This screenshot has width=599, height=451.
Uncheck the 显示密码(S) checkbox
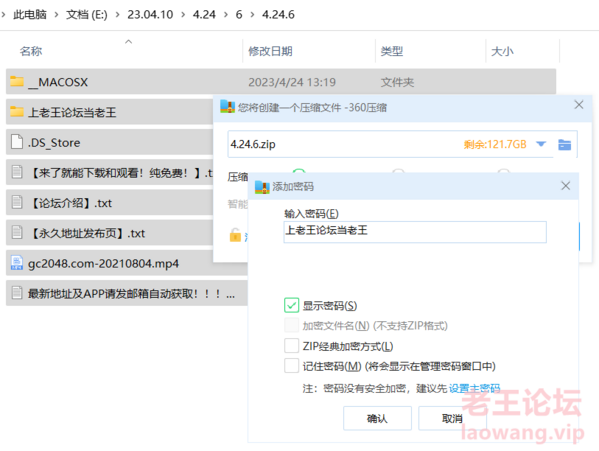coord(291,305)
